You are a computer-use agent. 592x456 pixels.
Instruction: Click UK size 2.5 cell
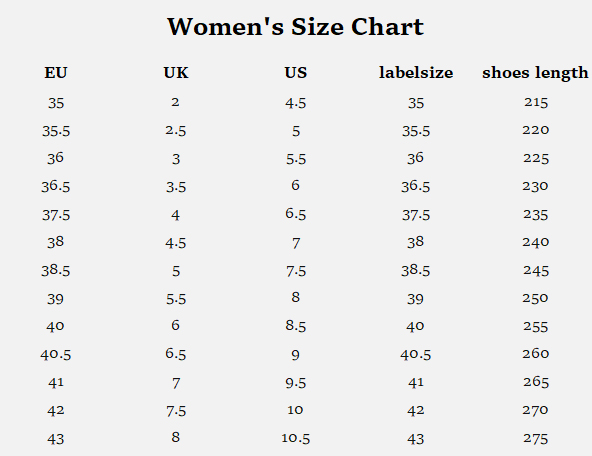176,131
